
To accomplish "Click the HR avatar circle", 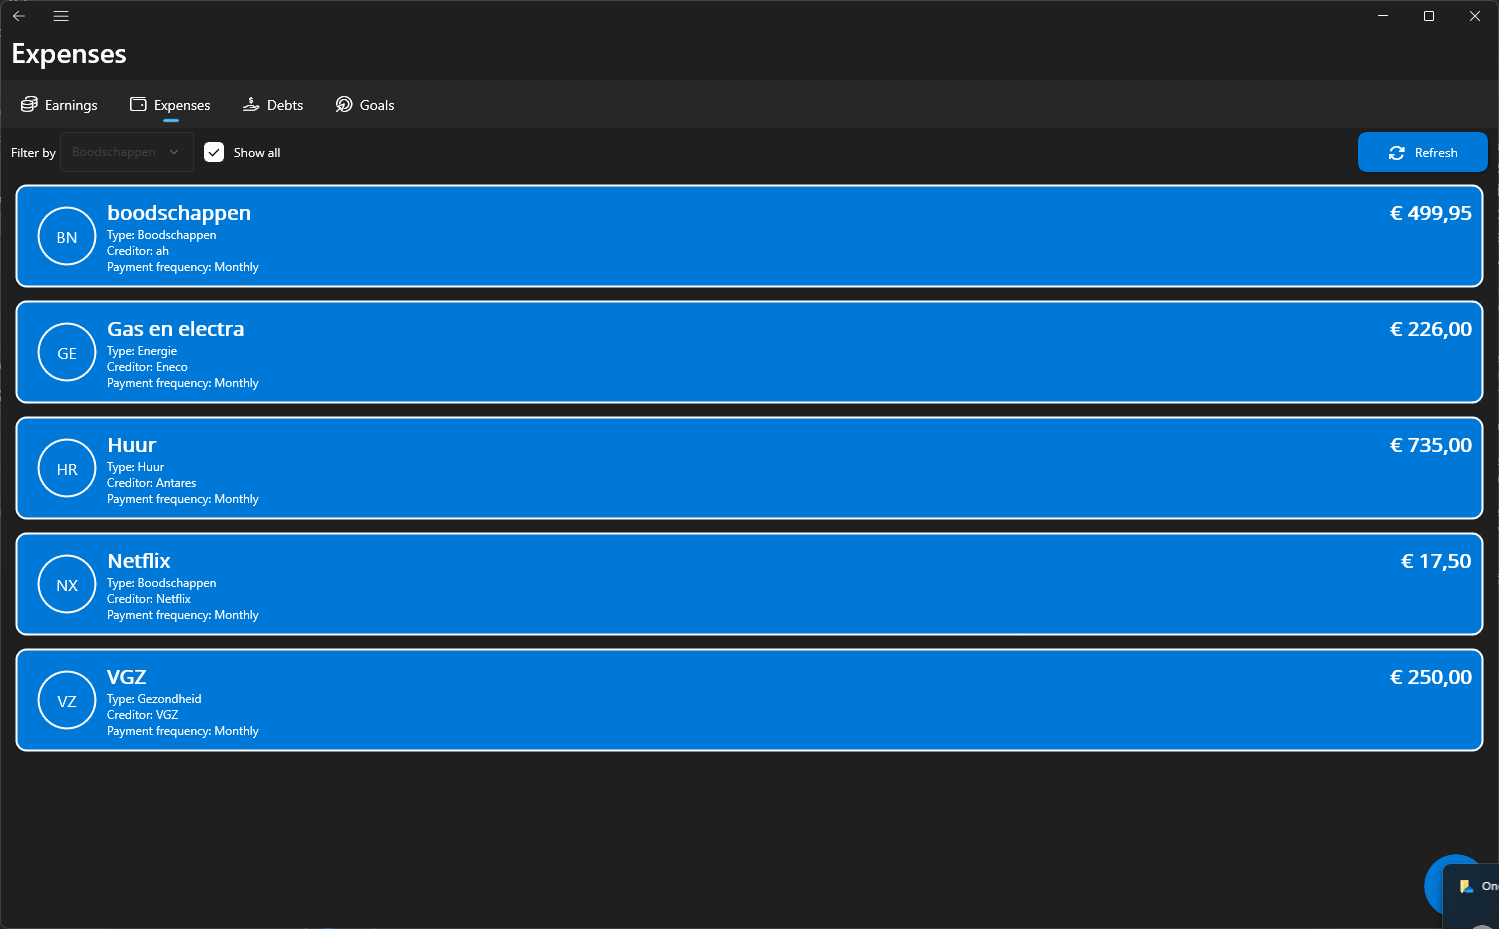I will [67, 468].
